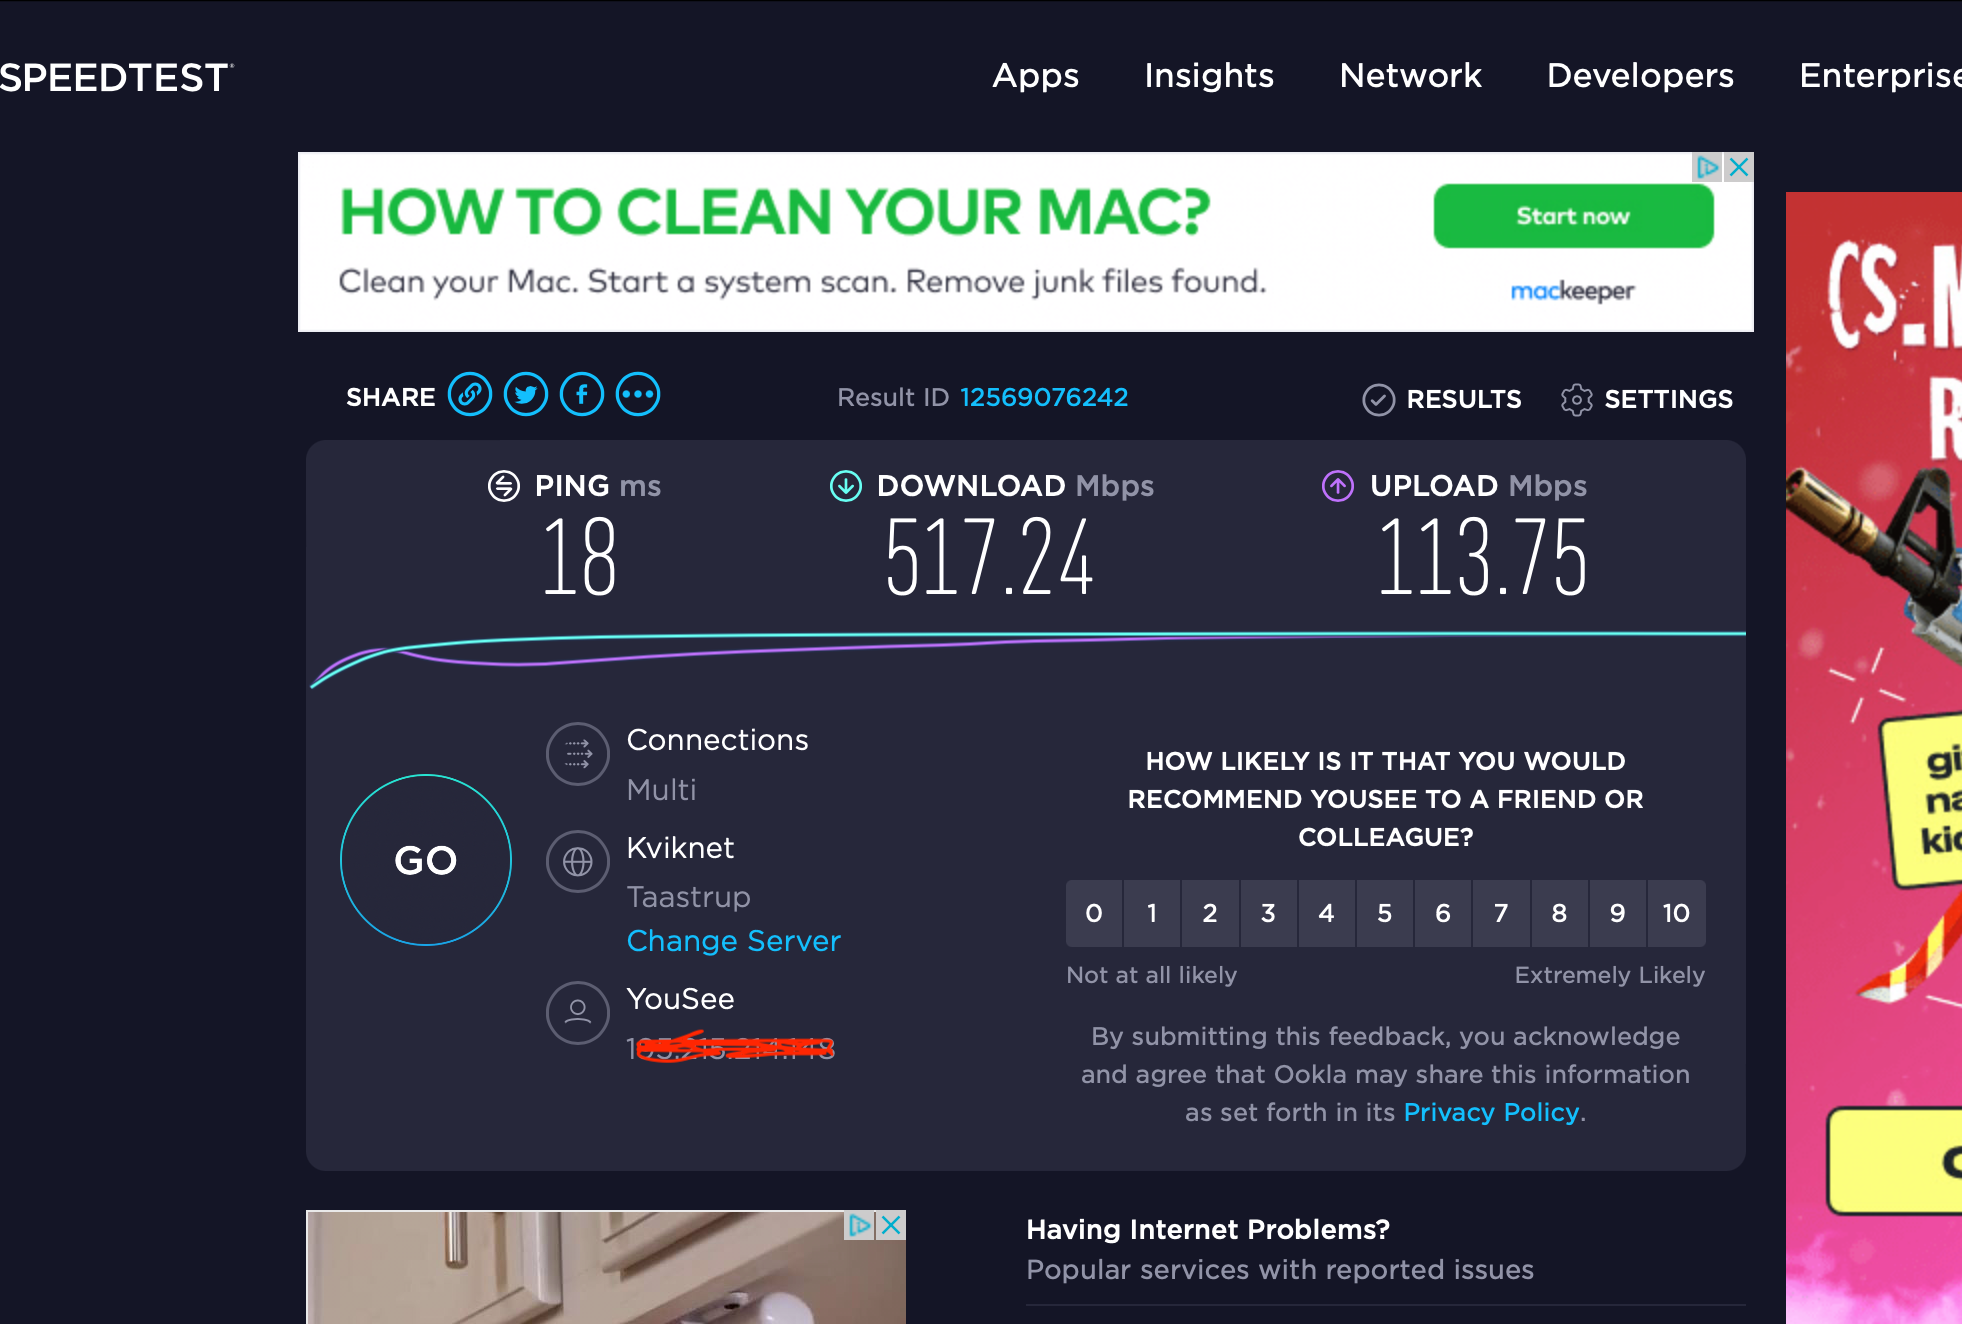Click the Connections multi-arrow icon
This screenshot has width=1962, height=1324.
tap(578, 754)
